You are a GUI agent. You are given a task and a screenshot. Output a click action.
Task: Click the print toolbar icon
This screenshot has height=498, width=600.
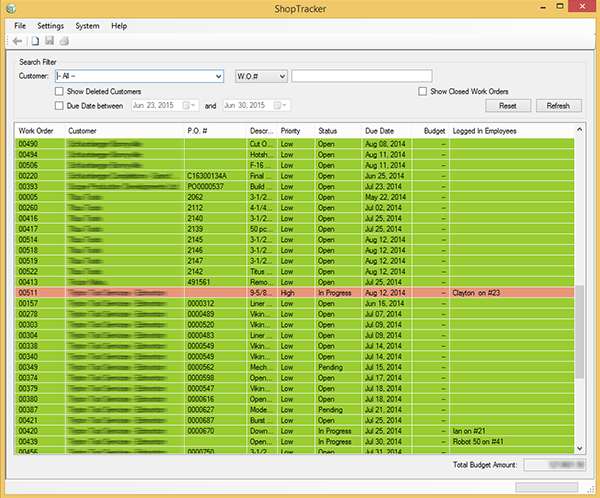64,41
